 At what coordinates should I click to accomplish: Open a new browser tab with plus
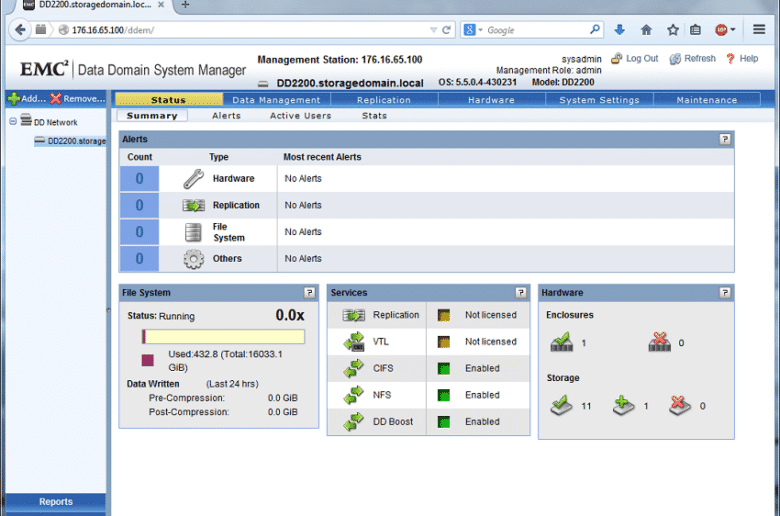pos(185,5)
